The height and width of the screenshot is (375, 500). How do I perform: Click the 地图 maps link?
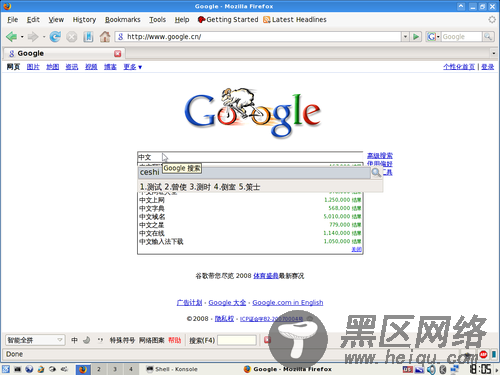tap(52, 67)
